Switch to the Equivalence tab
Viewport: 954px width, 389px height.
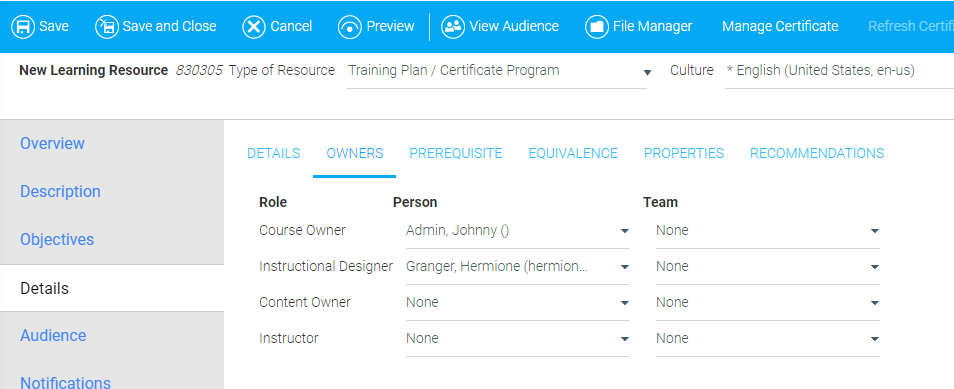573,153
